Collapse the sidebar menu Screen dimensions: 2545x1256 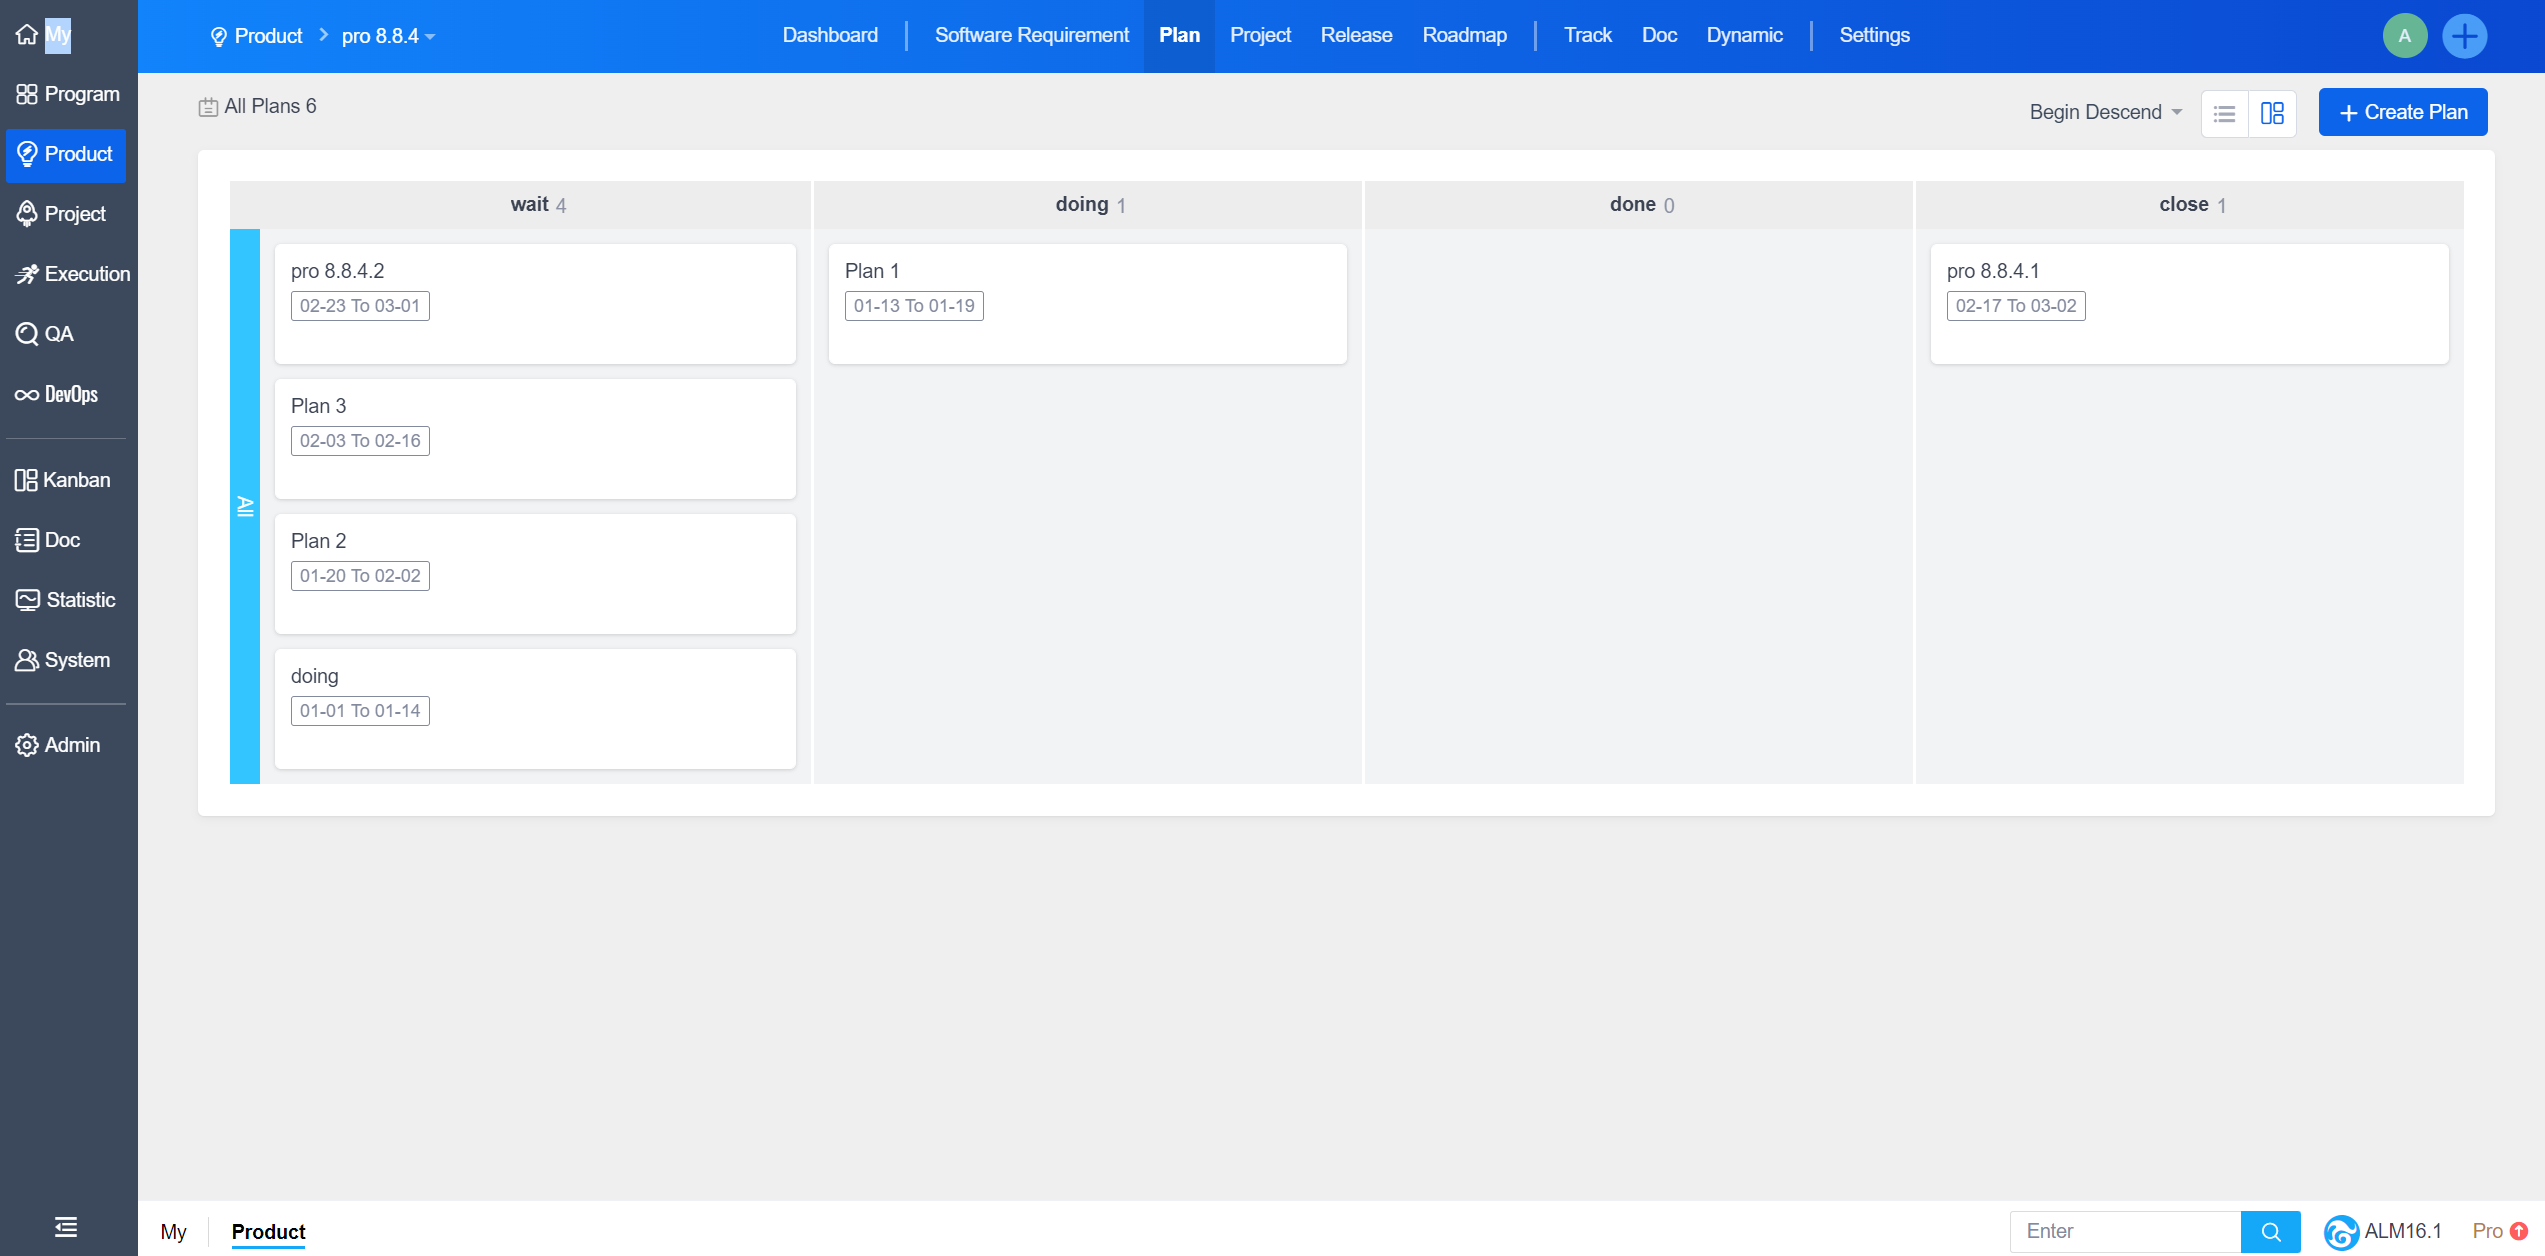tap(66, 1227)
